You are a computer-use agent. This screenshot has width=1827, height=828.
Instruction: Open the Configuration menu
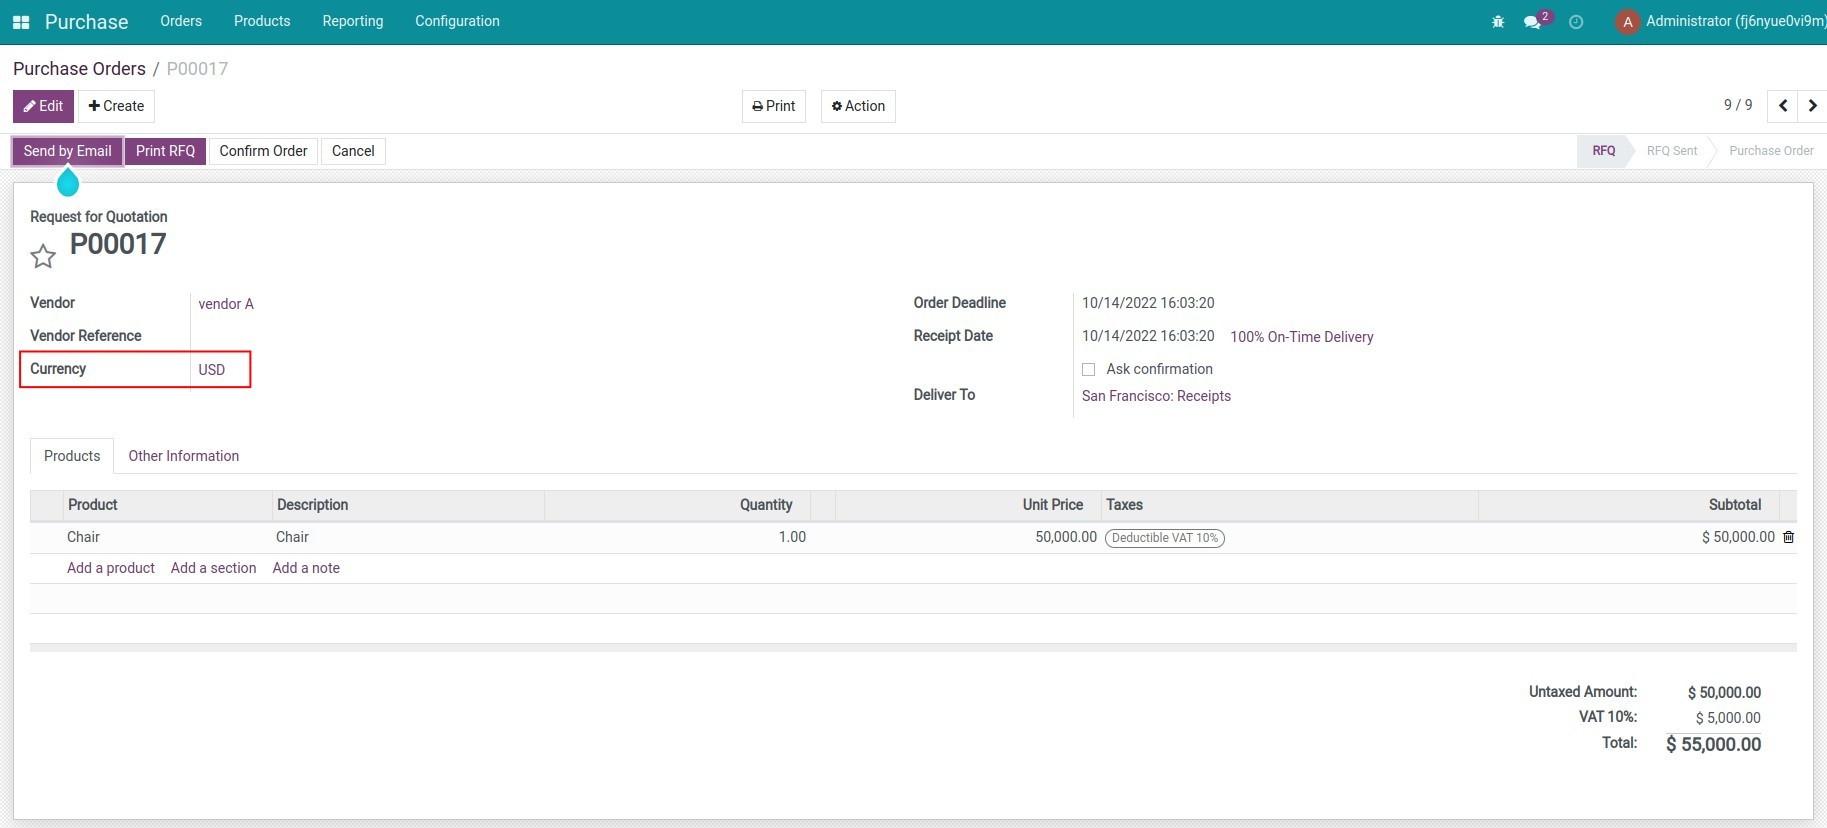457,21
